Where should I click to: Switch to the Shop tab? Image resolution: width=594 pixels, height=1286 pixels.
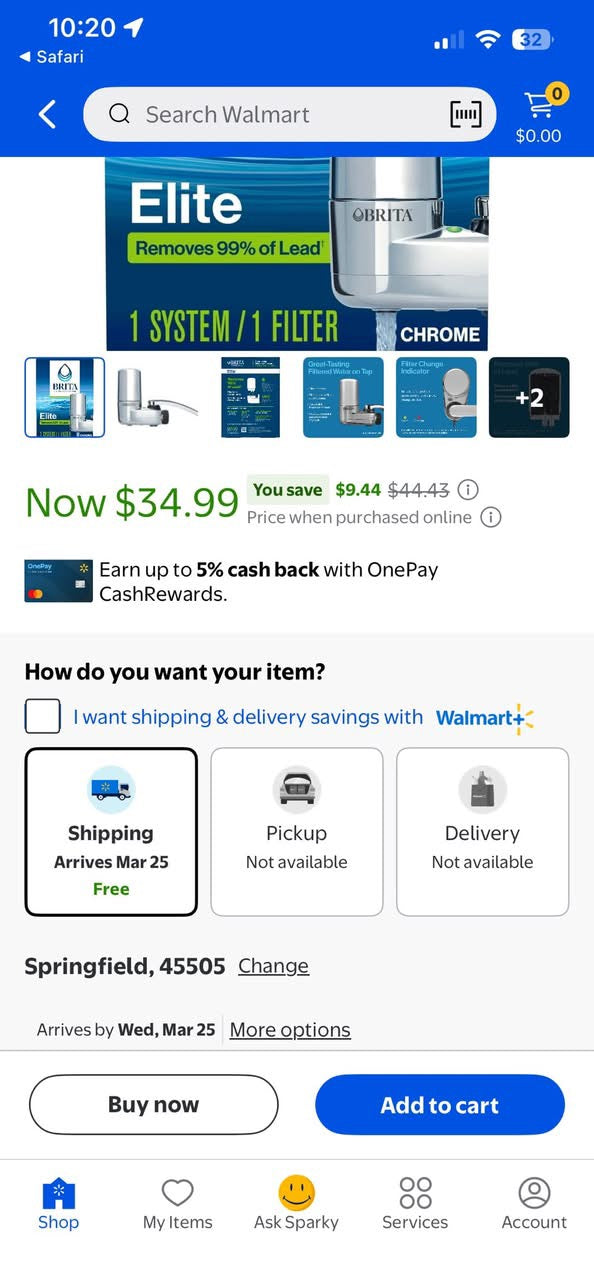tap(59, 1203)
